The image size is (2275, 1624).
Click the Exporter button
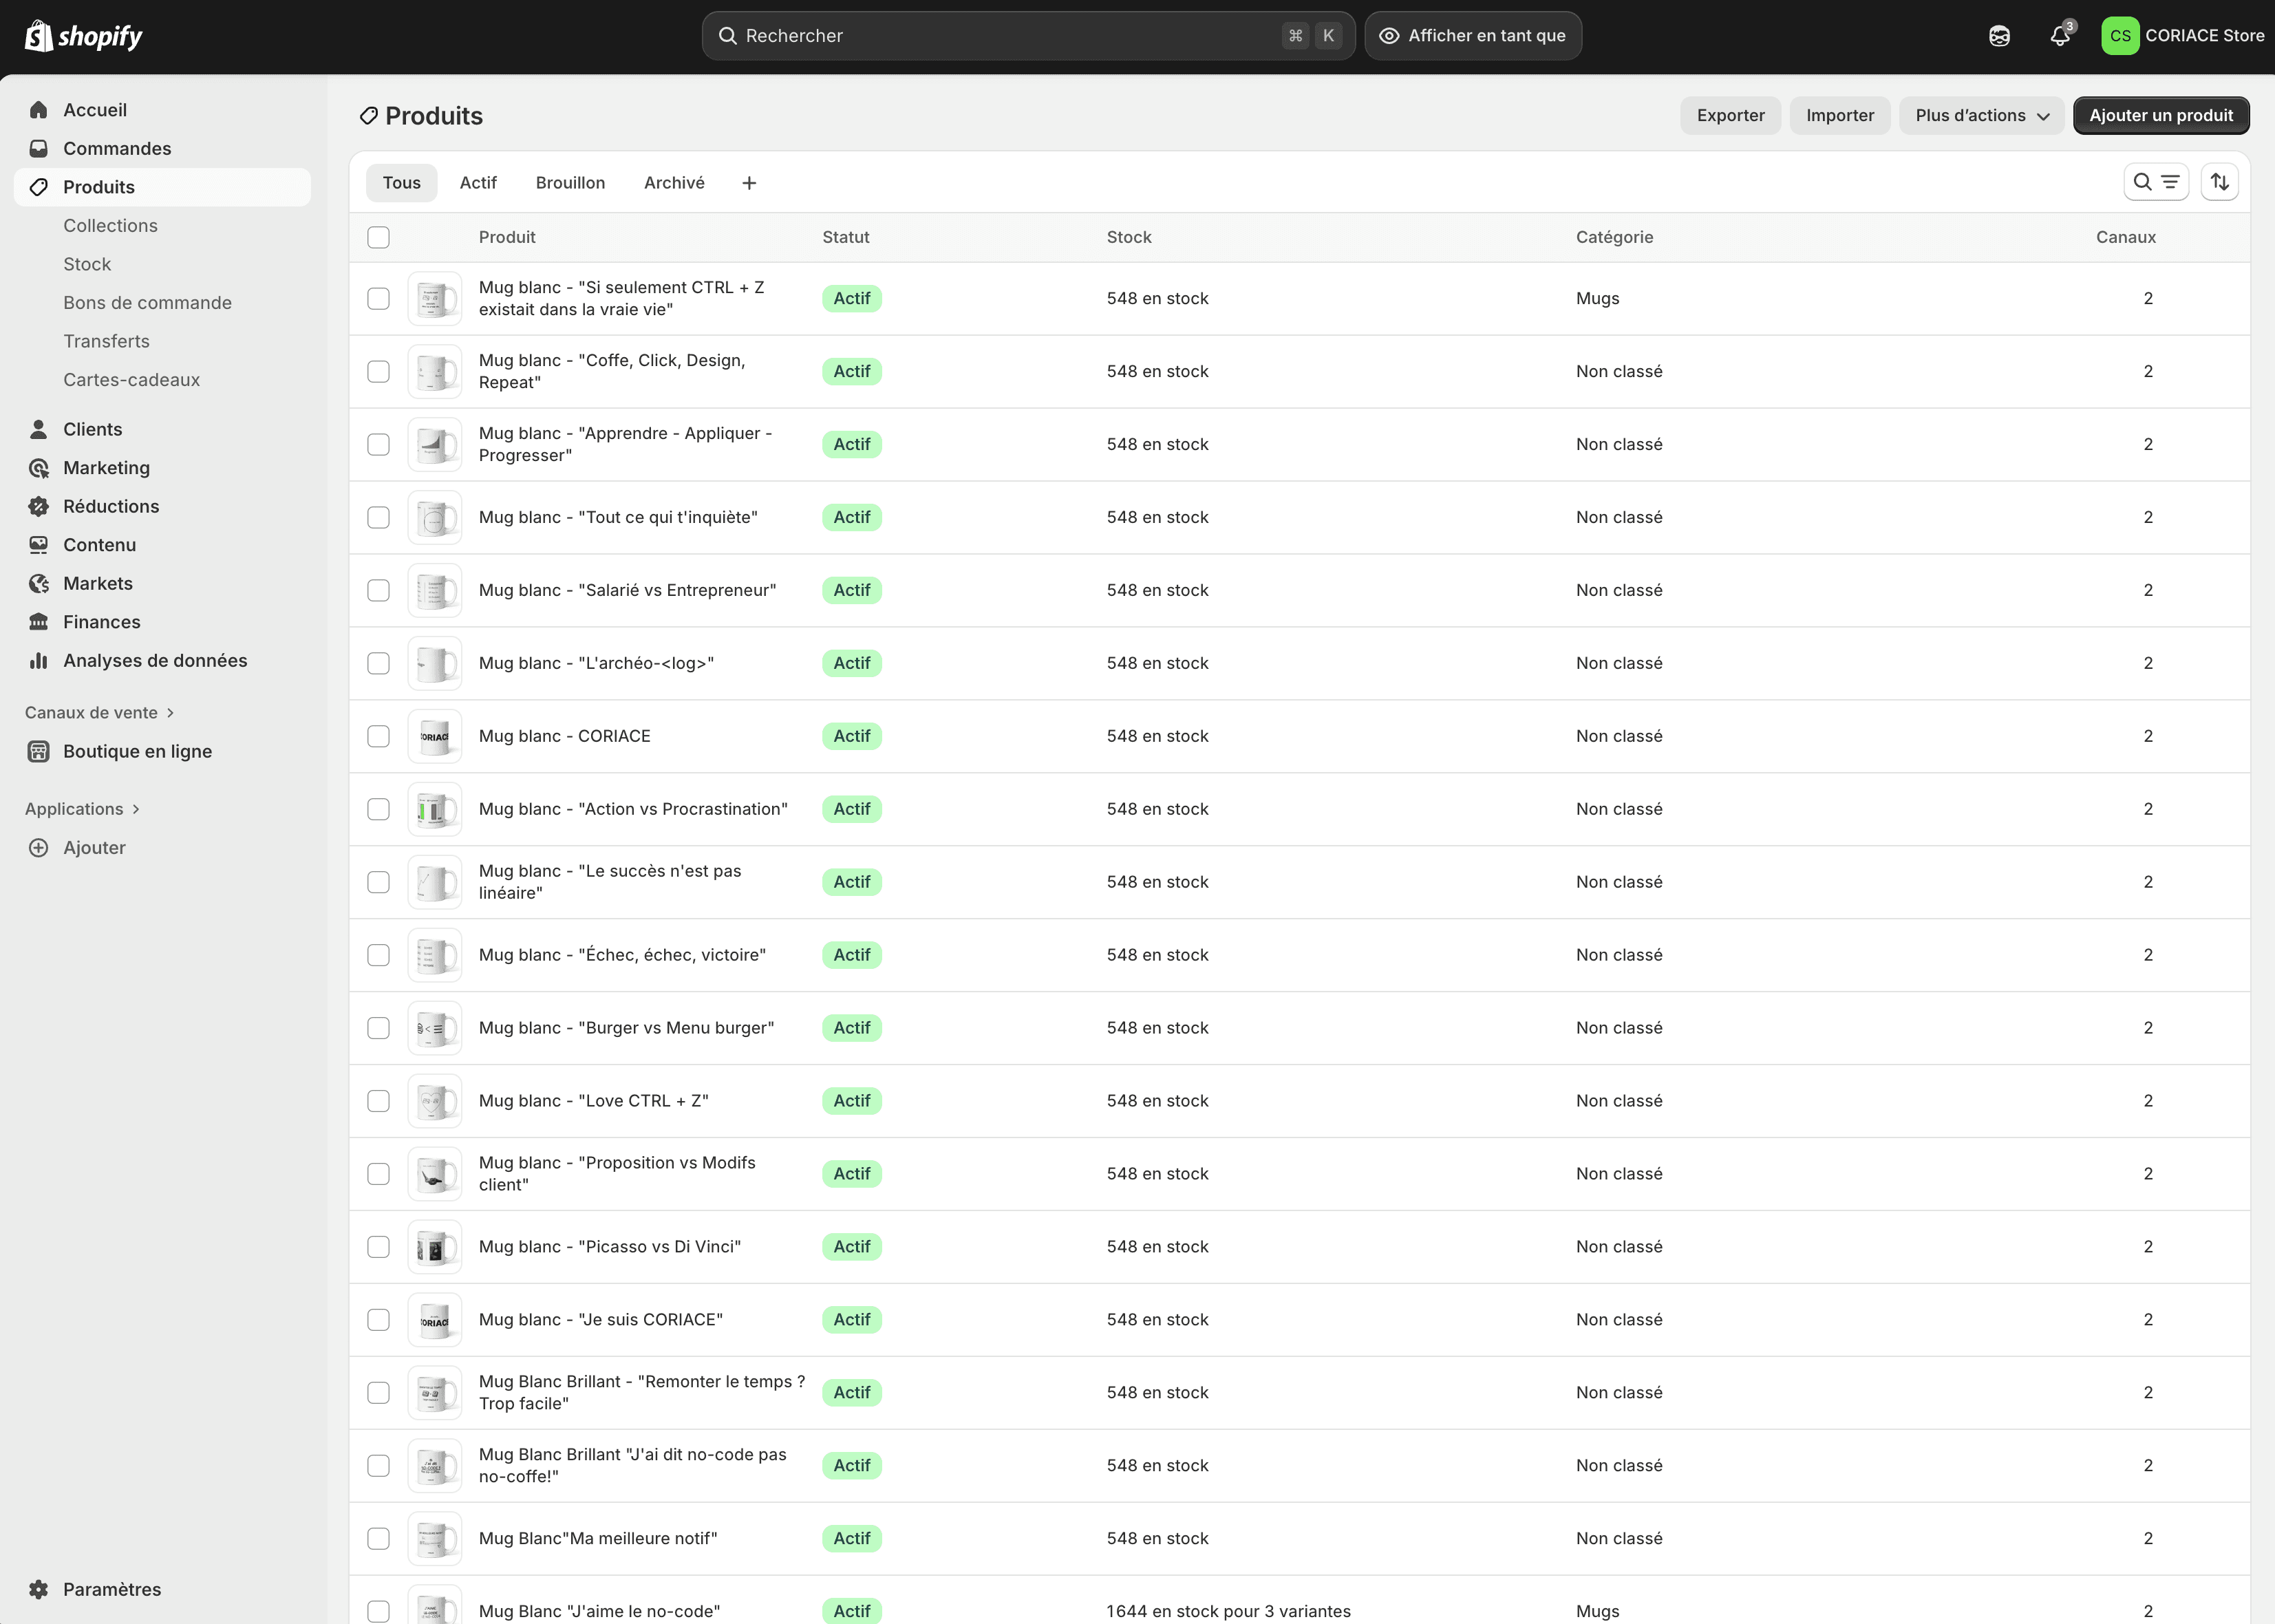pyautogui.click(x=1729, y=115)
